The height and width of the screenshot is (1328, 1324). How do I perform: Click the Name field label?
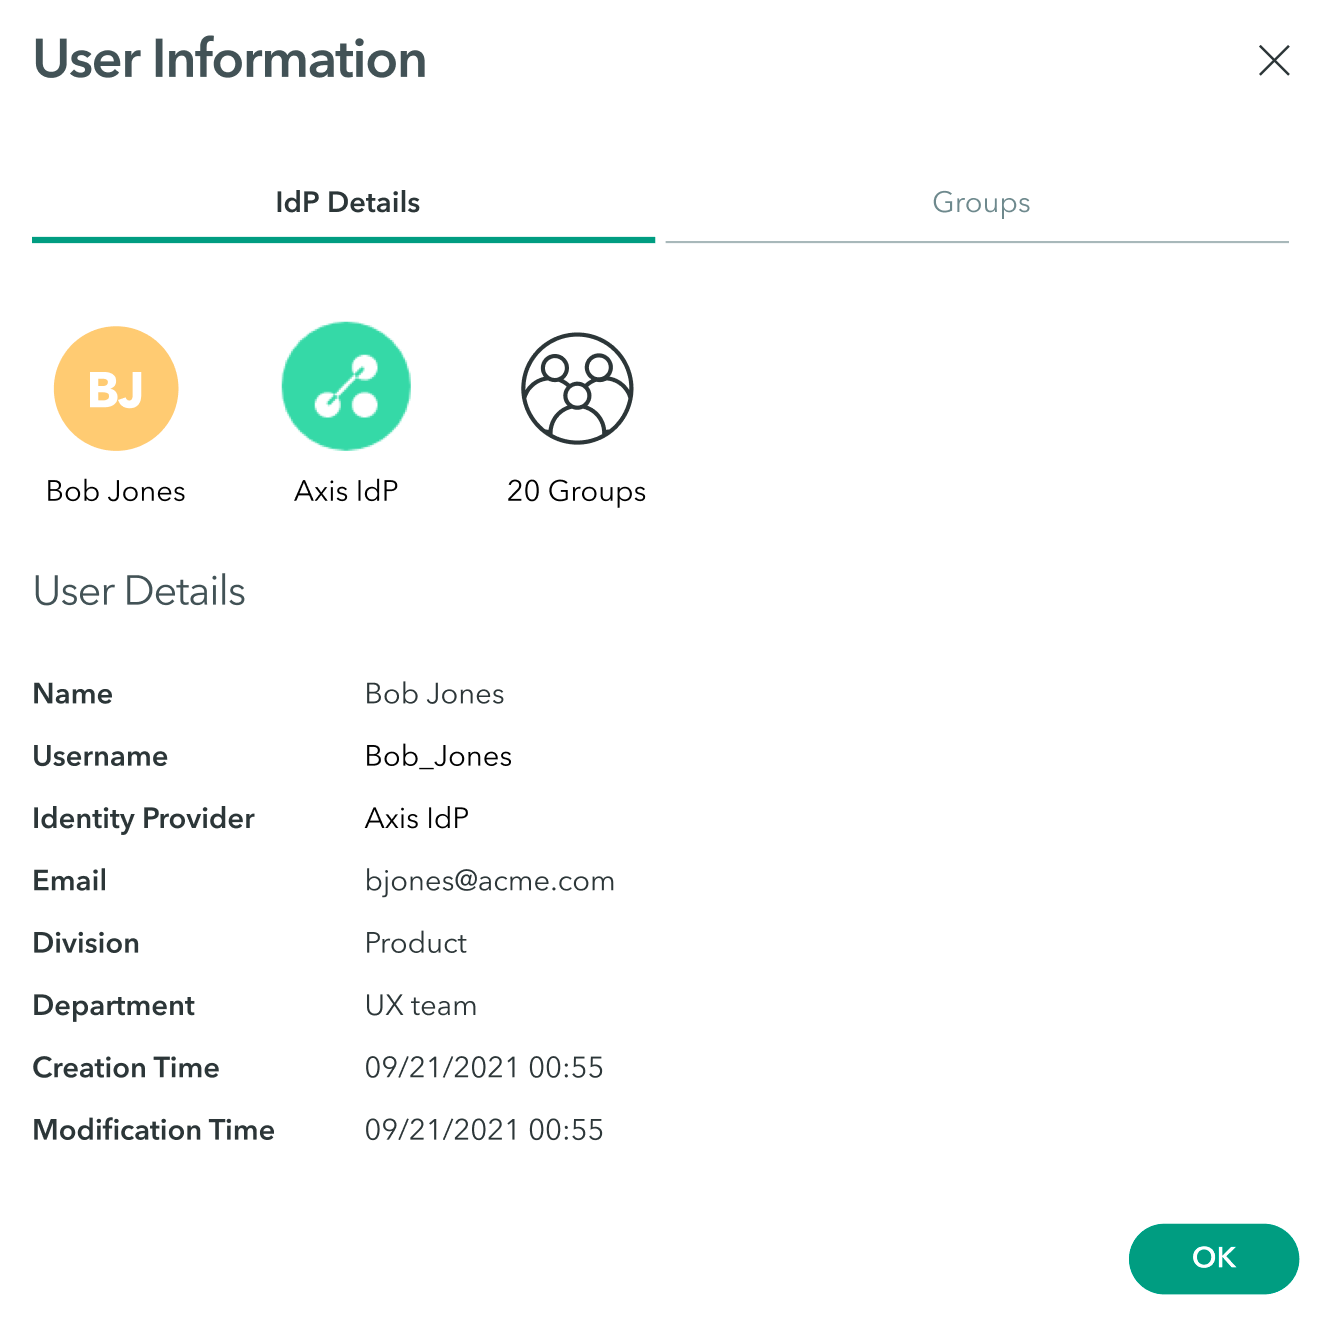coord(73,694)
